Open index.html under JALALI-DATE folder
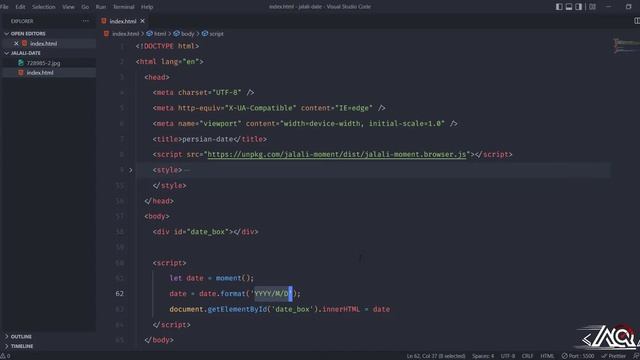The width and height of the screenshot is (640, 360). pyautogui.click(x=40, y=73)
